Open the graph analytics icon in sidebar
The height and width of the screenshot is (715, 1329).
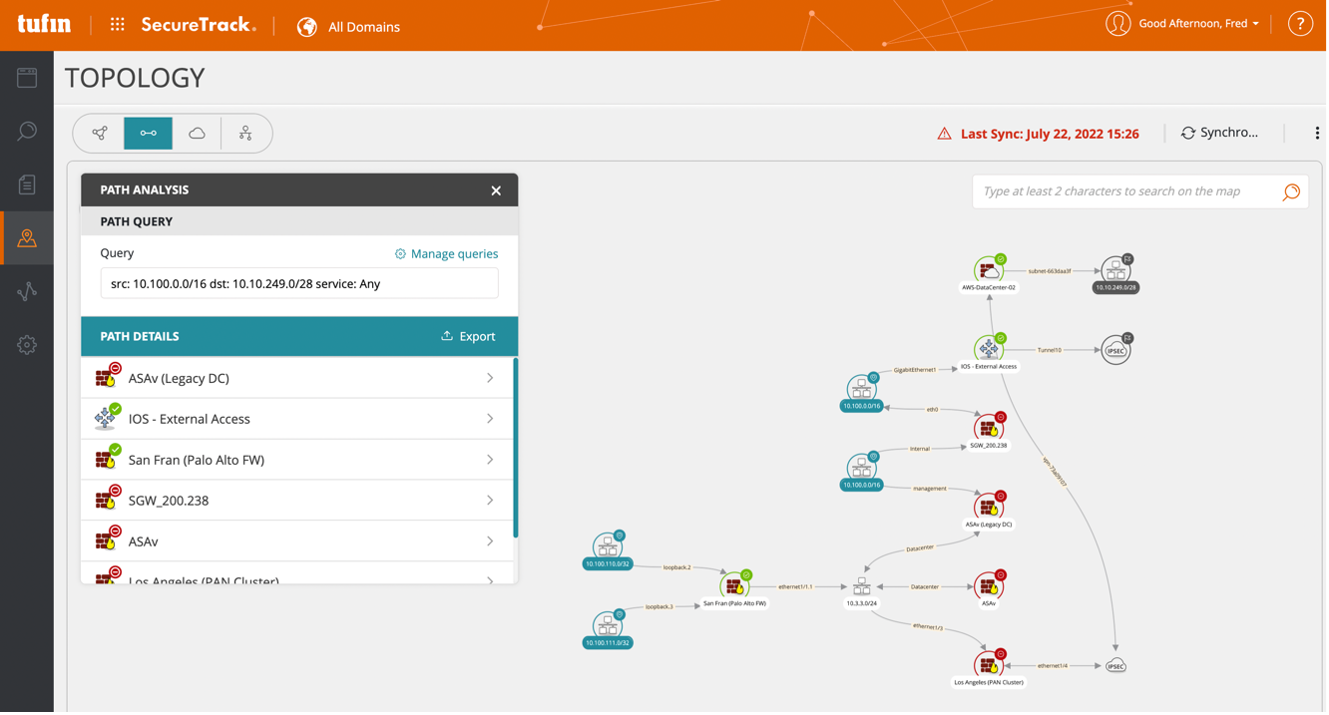(27, 291)
